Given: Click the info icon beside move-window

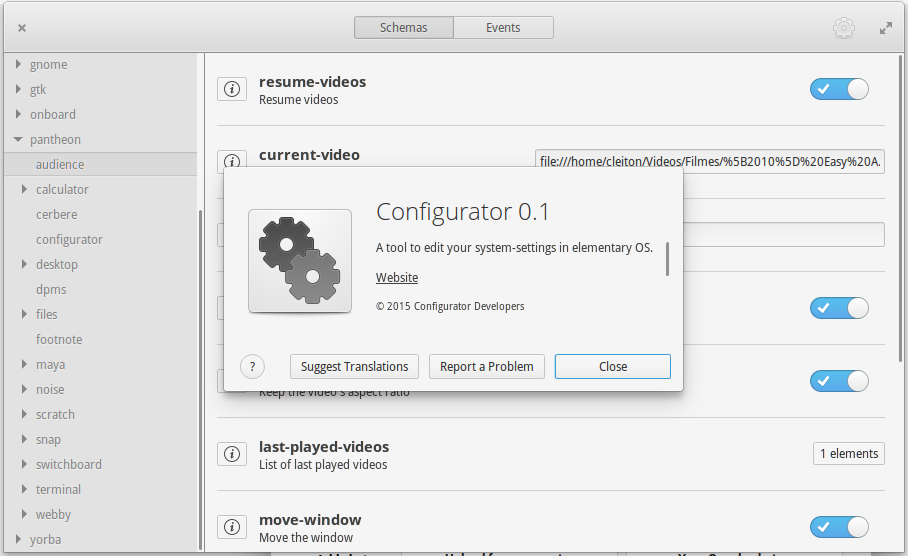Looking at the screenshot, I should pyautogui.click(x=232, y=527).
